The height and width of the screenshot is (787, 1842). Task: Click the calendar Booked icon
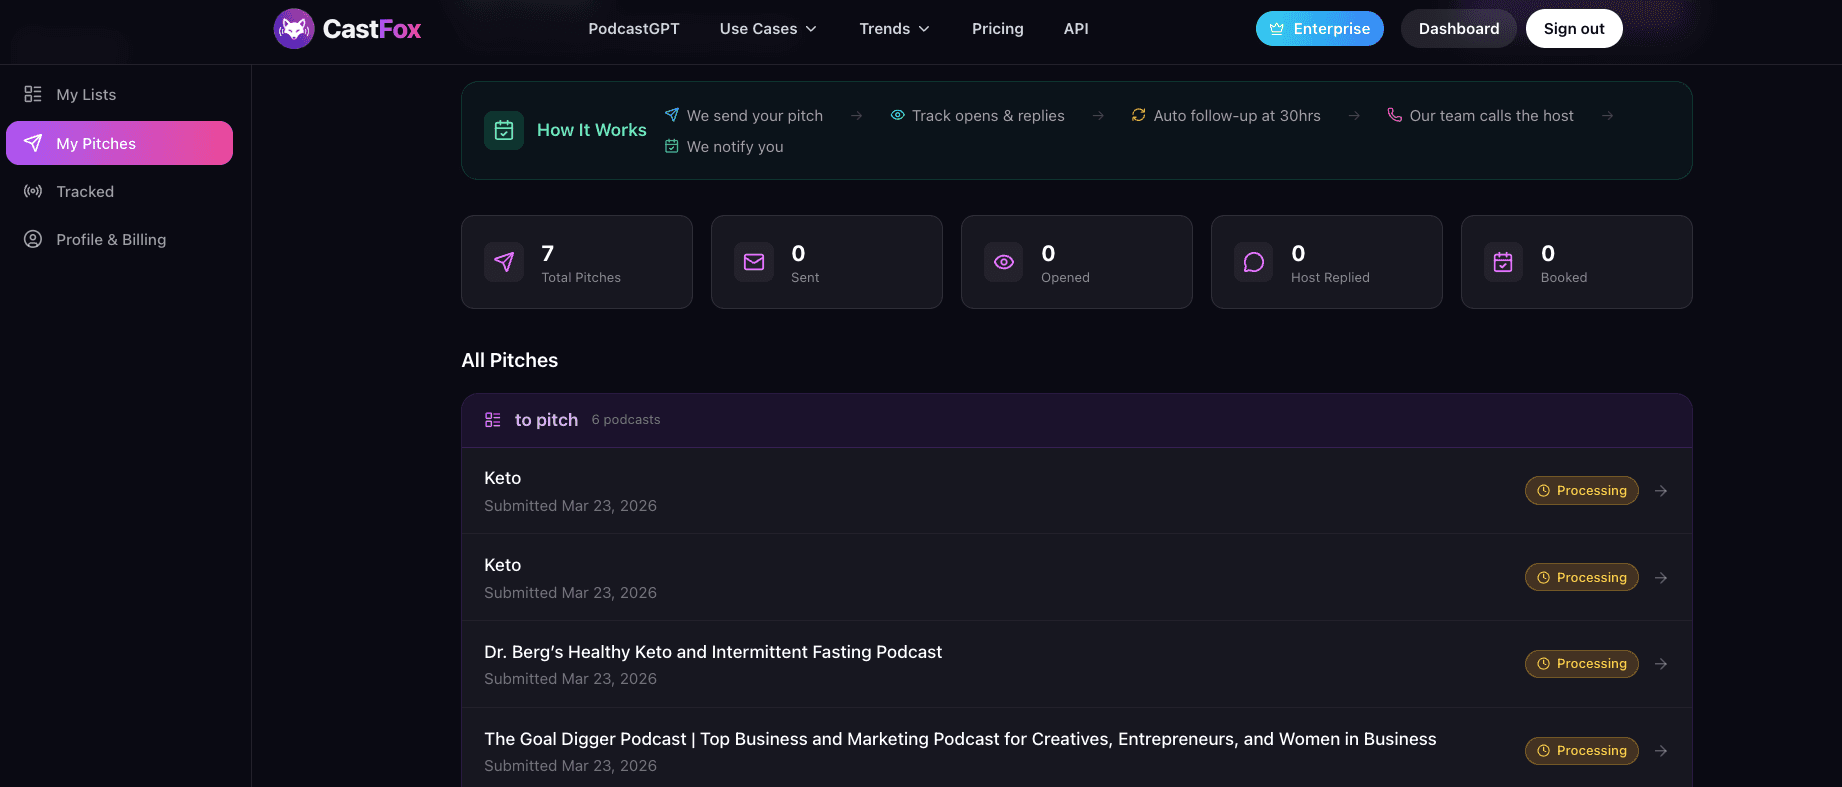click(1503, 262)
